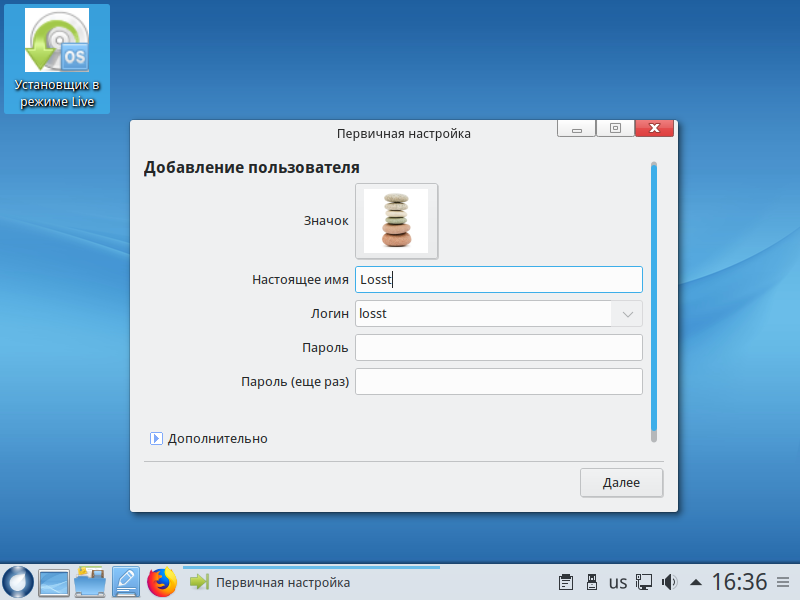
Task: Expand the Дополнительно section
Action: click(x=156, y=438)
